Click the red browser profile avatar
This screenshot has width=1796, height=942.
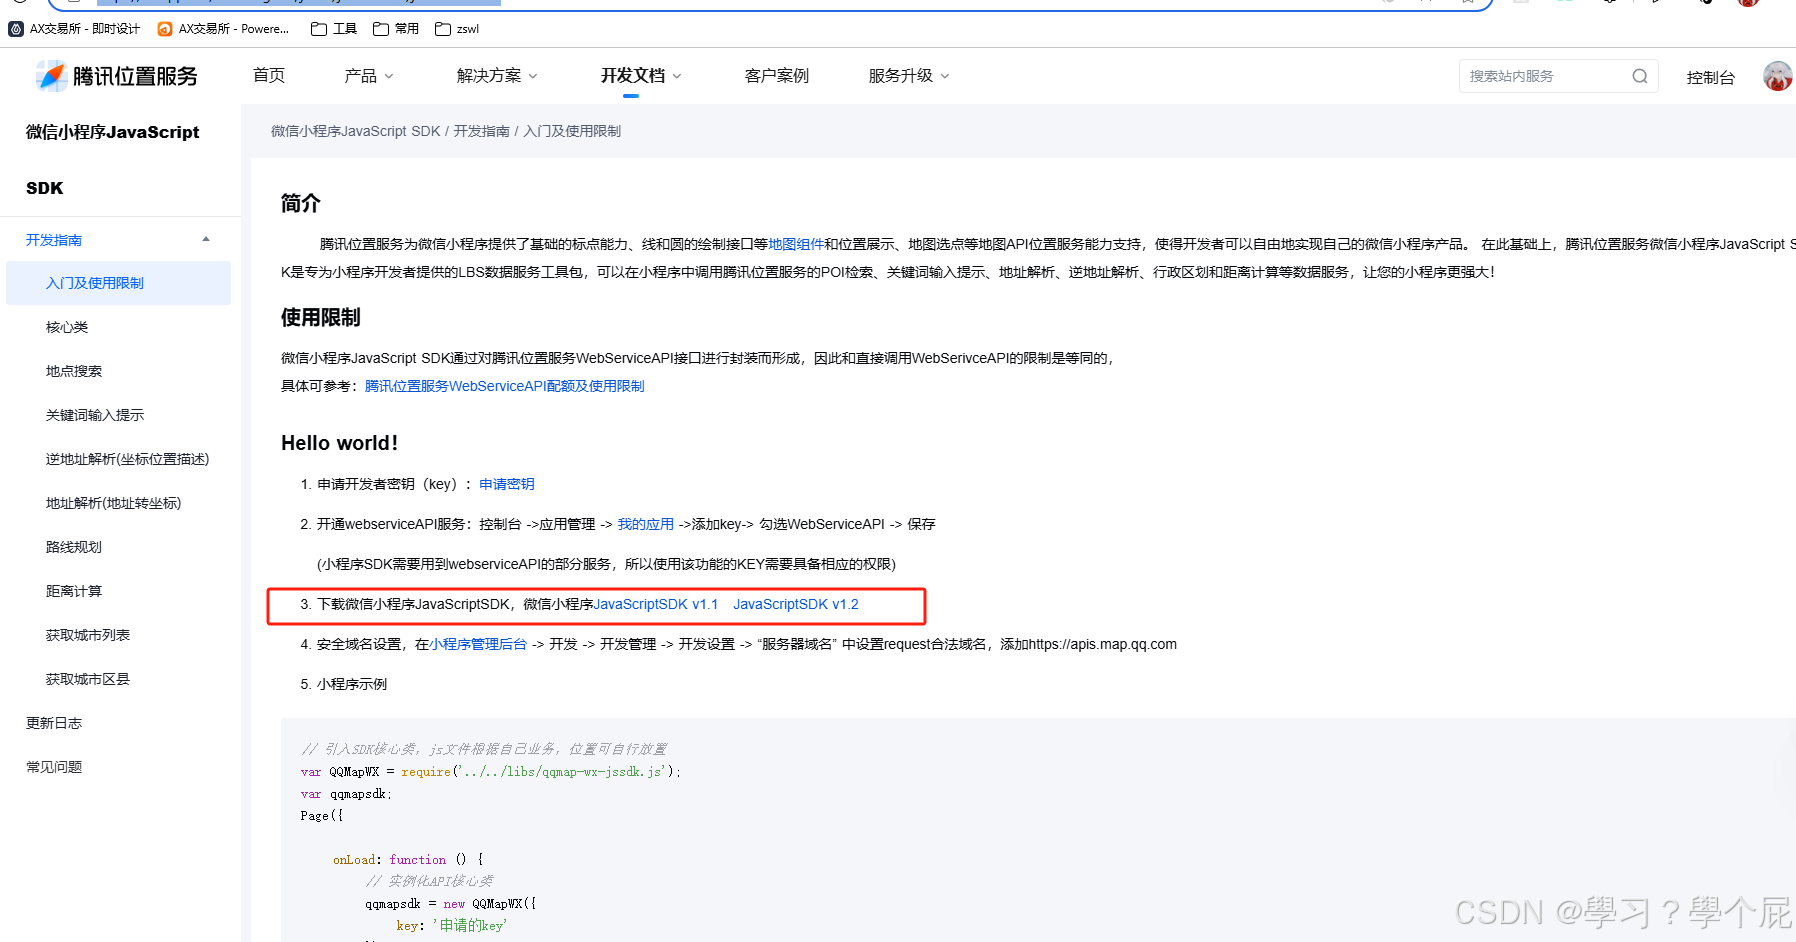click(1747, 4)
